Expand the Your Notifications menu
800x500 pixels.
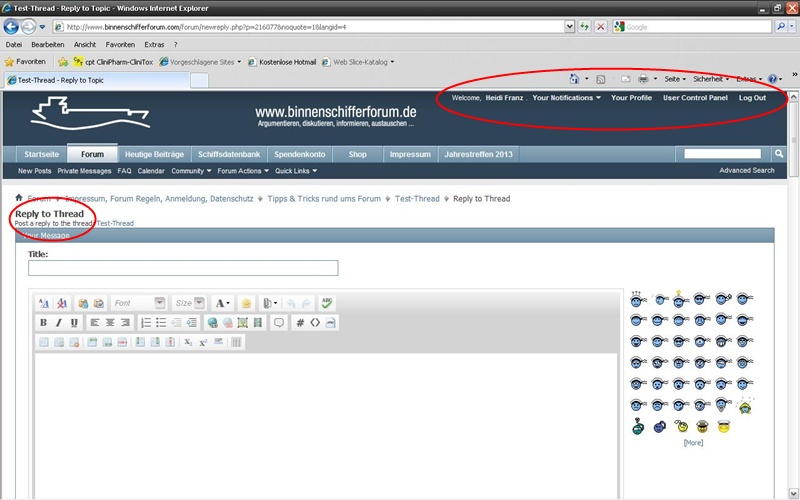pyautogui.click(x=566, y=98)
